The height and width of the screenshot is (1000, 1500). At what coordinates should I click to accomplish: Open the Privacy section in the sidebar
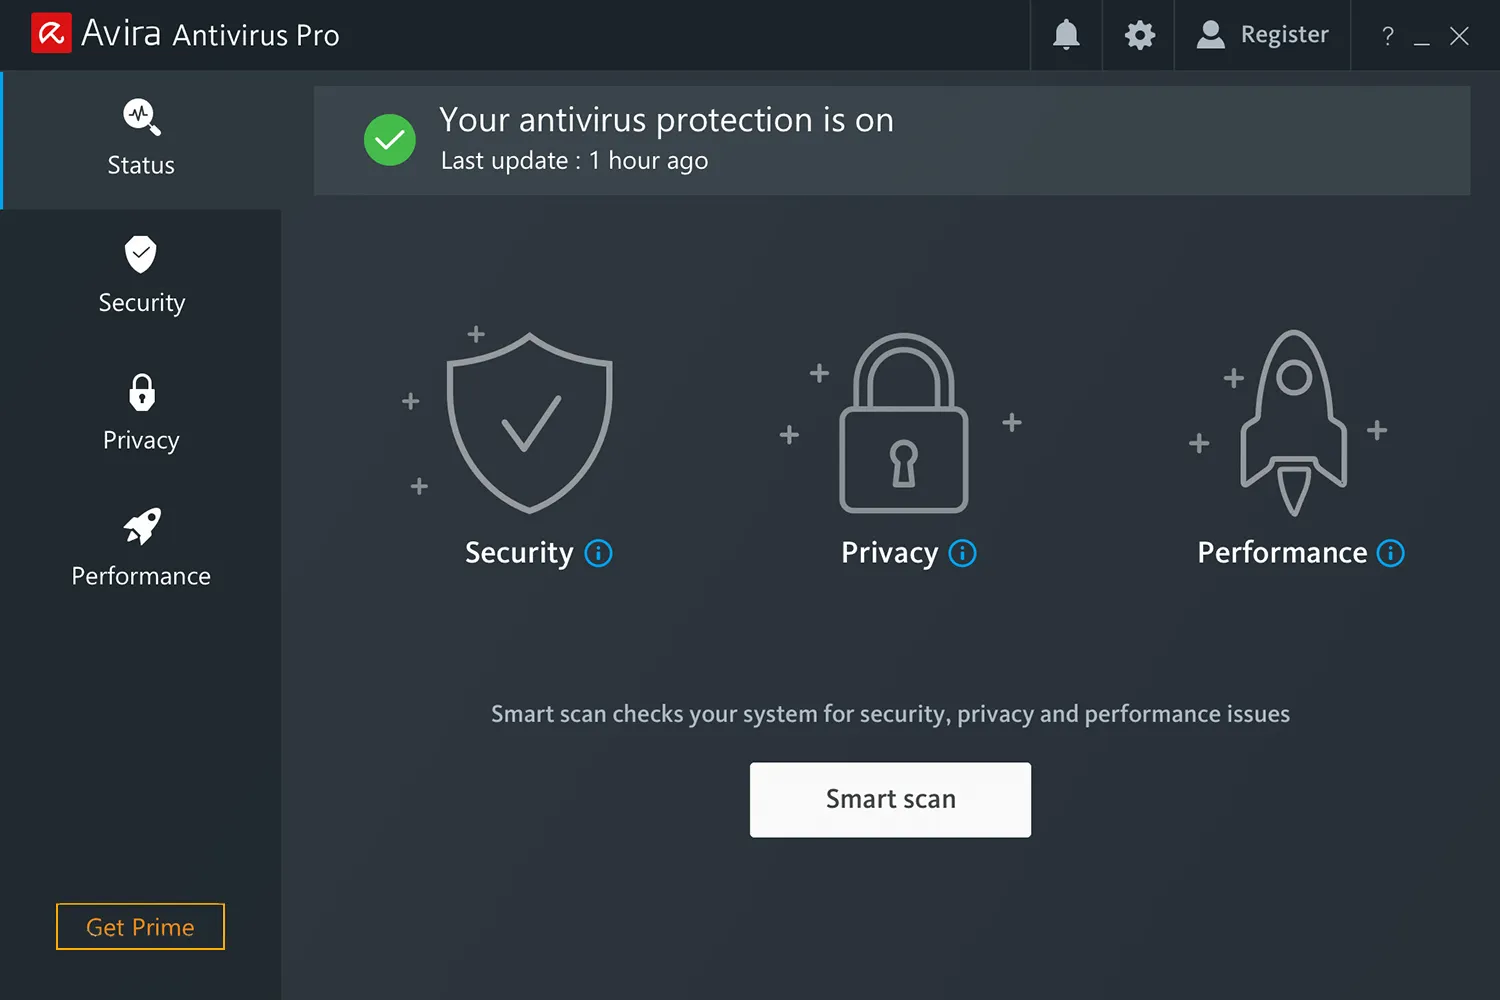tap(140, 413)
